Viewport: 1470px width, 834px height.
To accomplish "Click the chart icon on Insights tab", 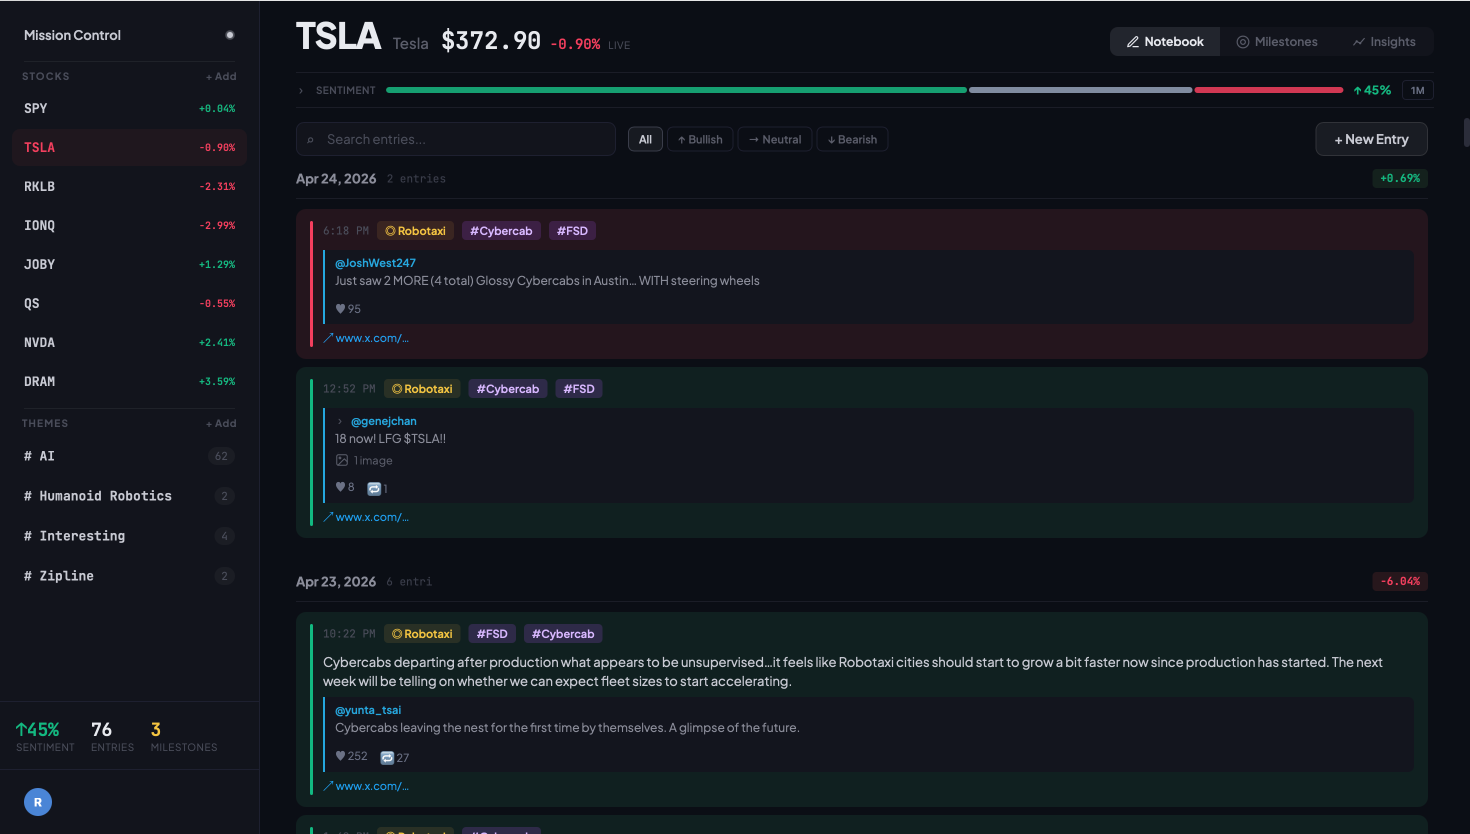I will pyautogui.click(x=1359, y=42).
